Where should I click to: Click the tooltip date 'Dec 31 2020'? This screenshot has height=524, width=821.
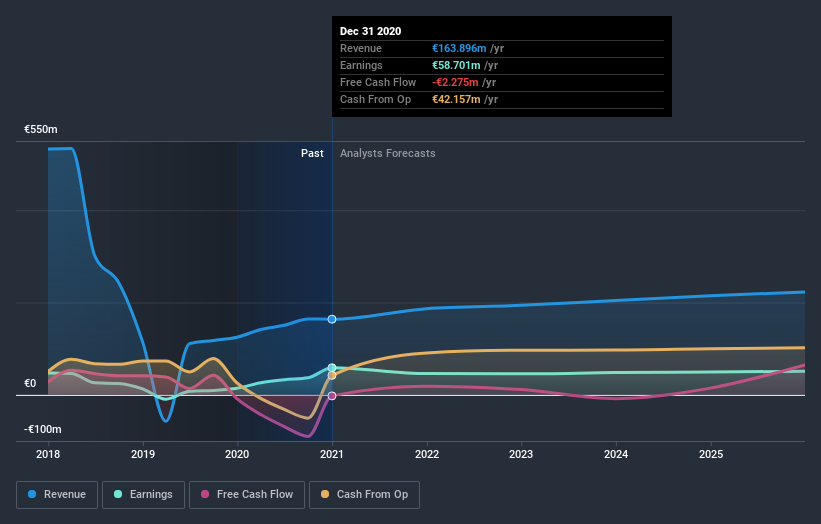click(371, 31)
